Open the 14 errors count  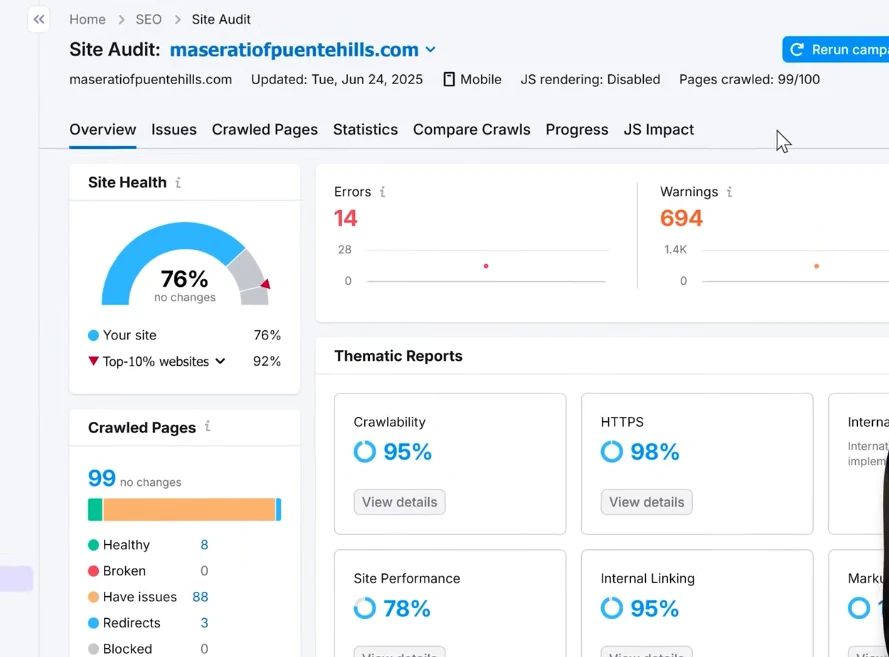pyautogui.click(x=346, y=218)
